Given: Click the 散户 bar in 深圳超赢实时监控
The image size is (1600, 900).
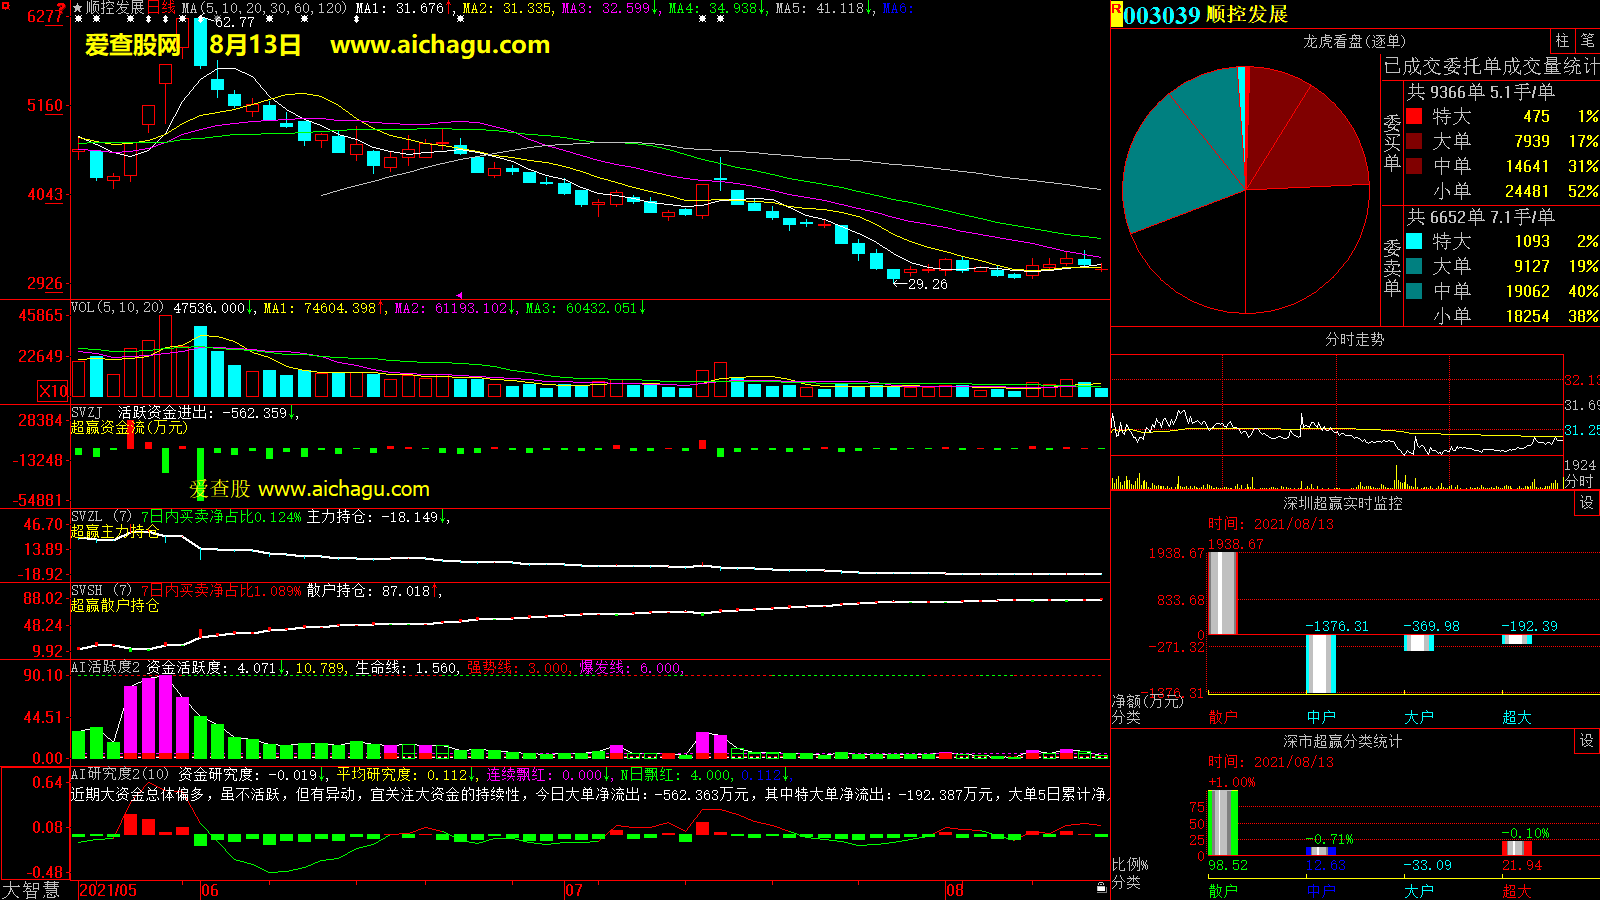Looking at the screenshot, I should (x=1222, y=592).
